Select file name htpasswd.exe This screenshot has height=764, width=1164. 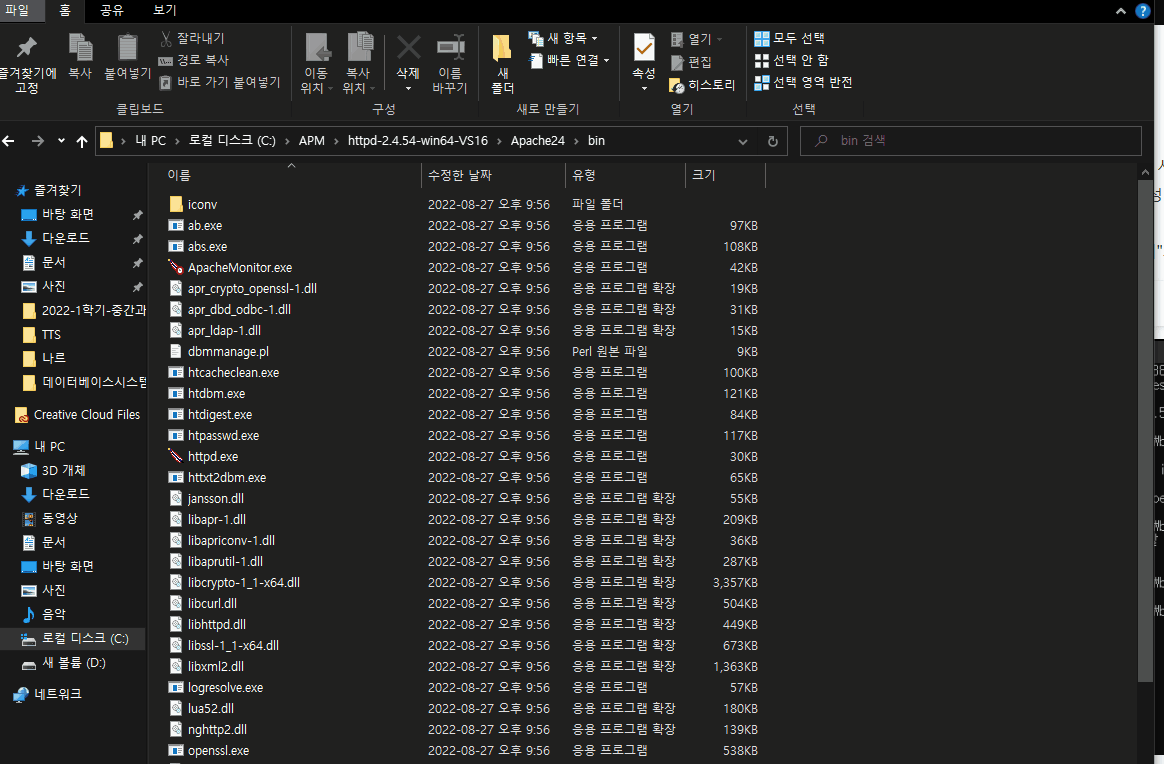[x=223, y=435]
